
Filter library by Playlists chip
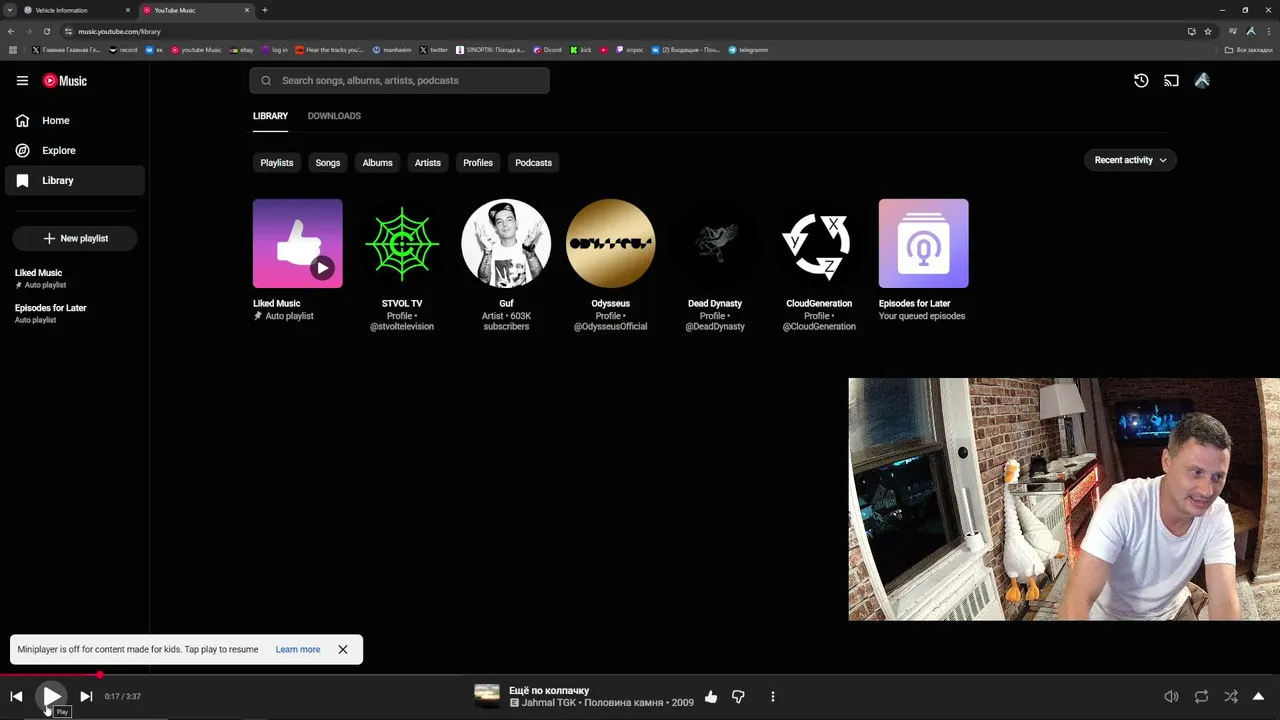[x=277, y=163]
